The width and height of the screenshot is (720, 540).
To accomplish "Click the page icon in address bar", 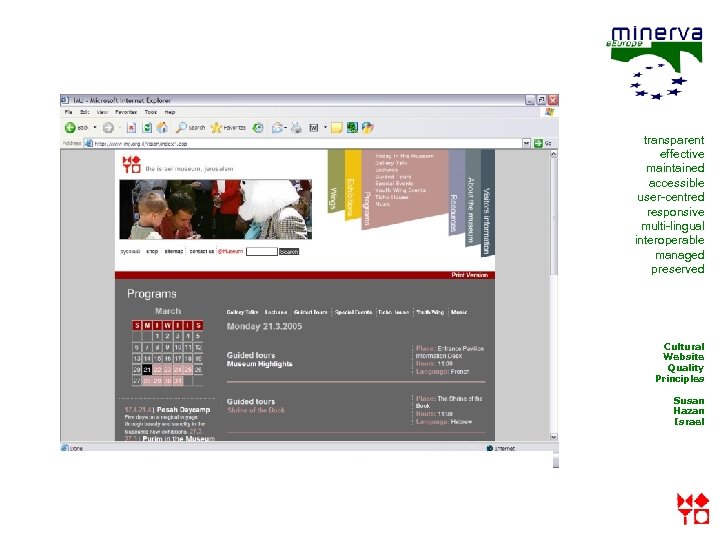I will point(89,143).
